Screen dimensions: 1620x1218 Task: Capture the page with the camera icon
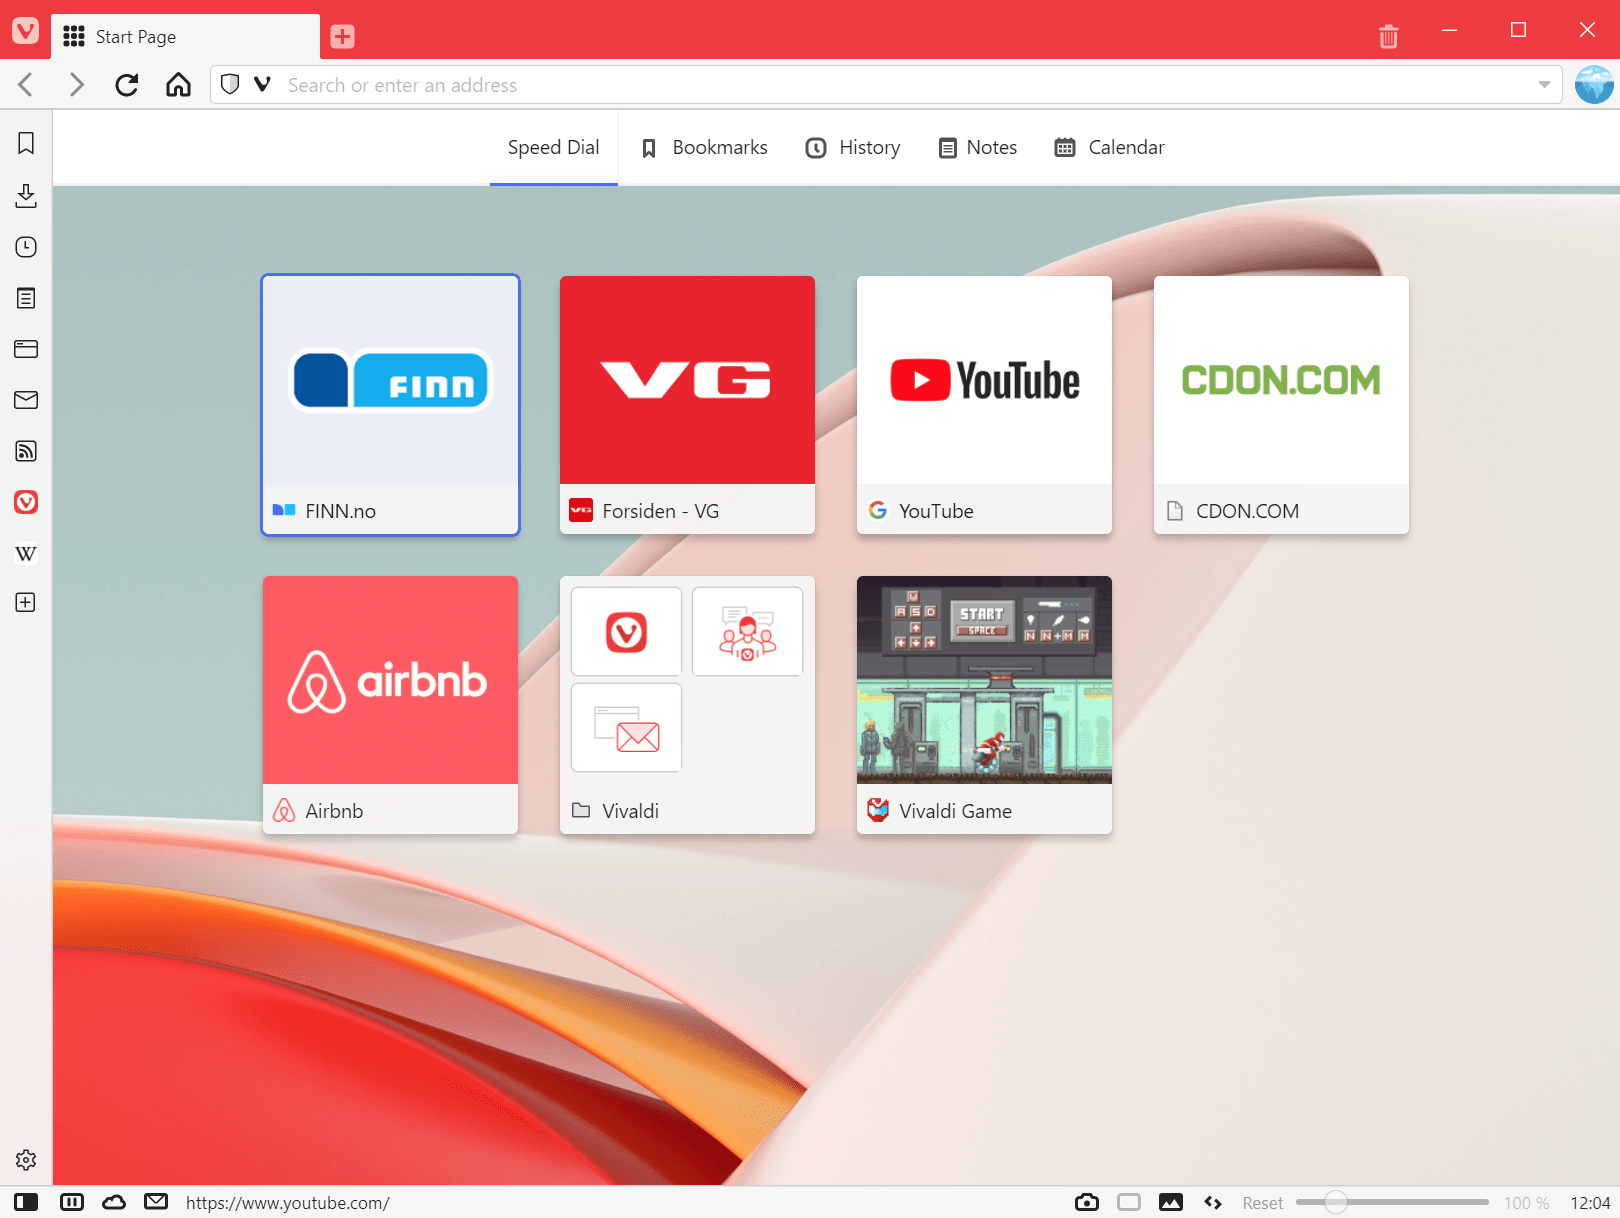[1087, 1202]
